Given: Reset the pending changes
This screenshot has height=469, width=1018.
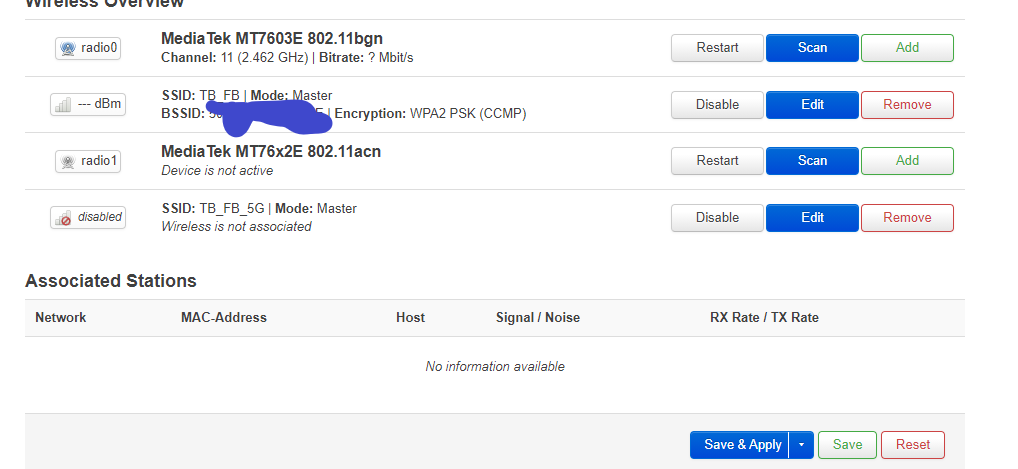Looking at the screenshot, I should [x=913, y=445].
